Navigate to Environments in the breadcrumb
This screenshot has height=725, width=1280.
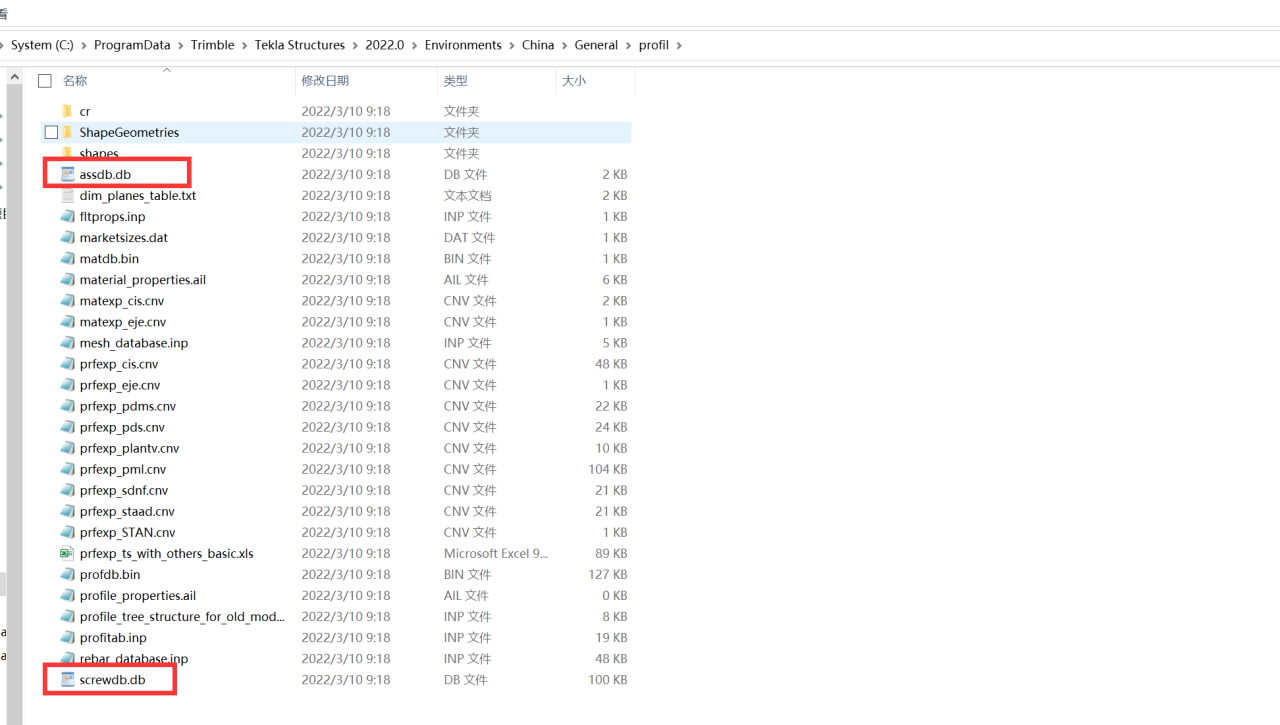(x=463, y=45)
